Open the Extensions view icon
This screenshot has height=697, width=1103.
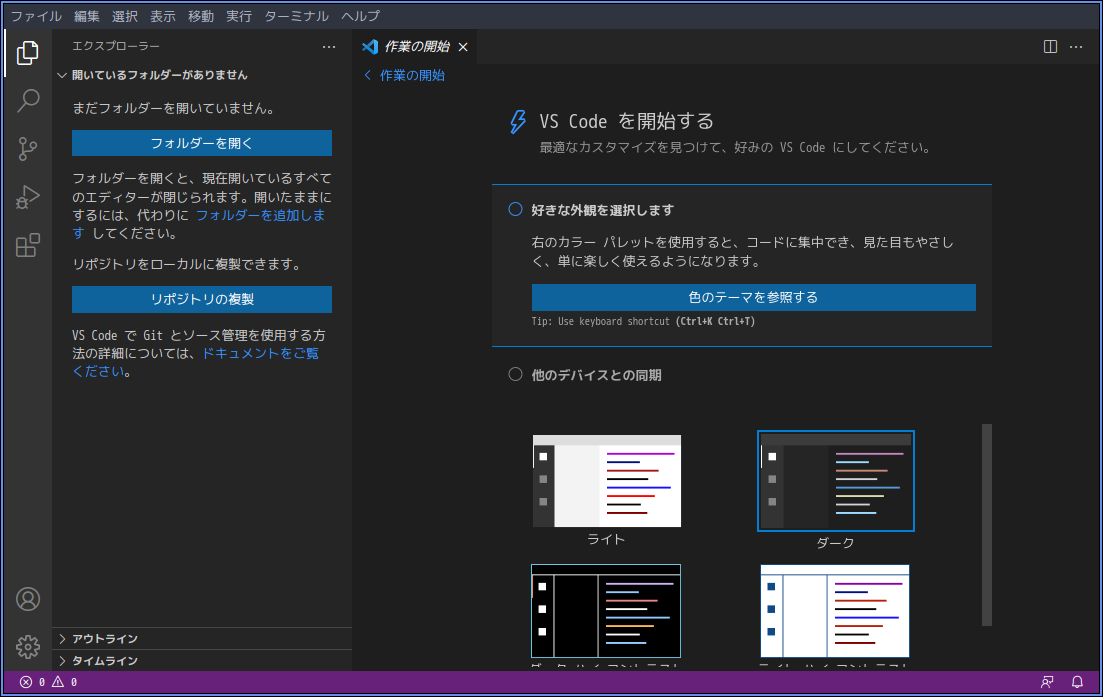pos(27,245)
